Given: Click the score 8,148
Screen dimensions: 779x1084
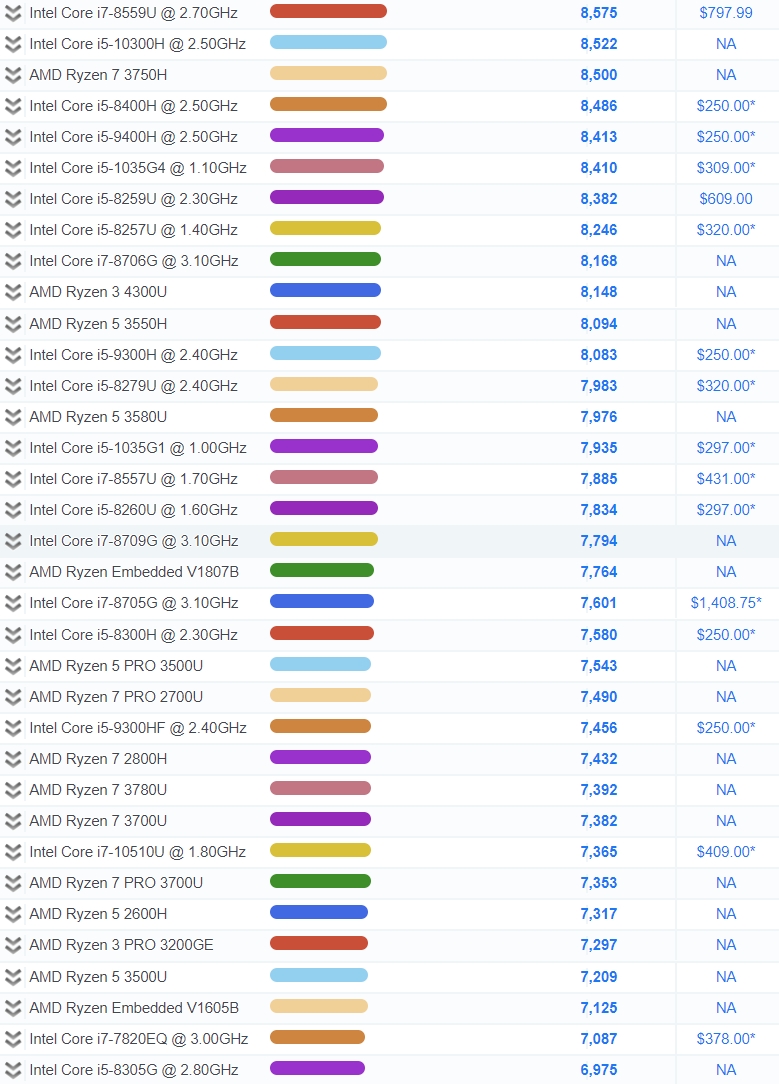Looking at the screenshot, I should pos(599,292).
